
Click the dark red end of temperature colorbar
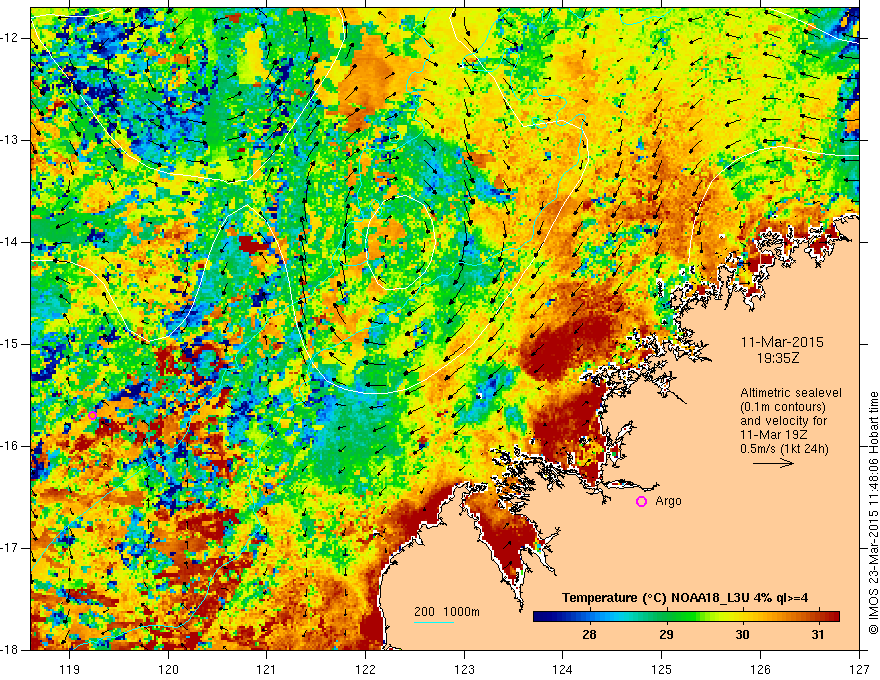point(831,617)
